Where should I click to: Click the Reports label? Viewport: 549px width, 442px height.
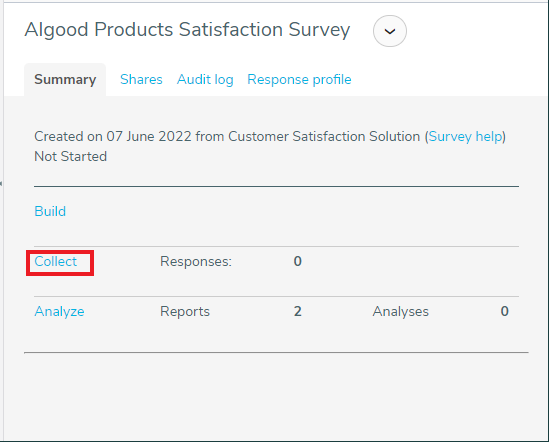pyautogui.click(x=185, y=312)
